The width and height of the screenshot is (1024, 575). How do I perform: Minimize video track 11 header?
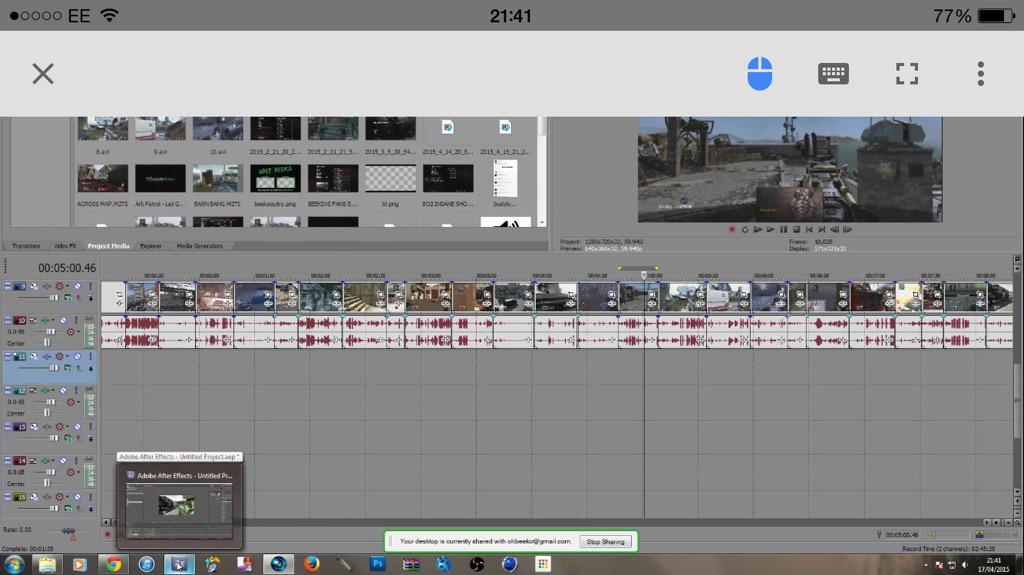pos(8,357)
